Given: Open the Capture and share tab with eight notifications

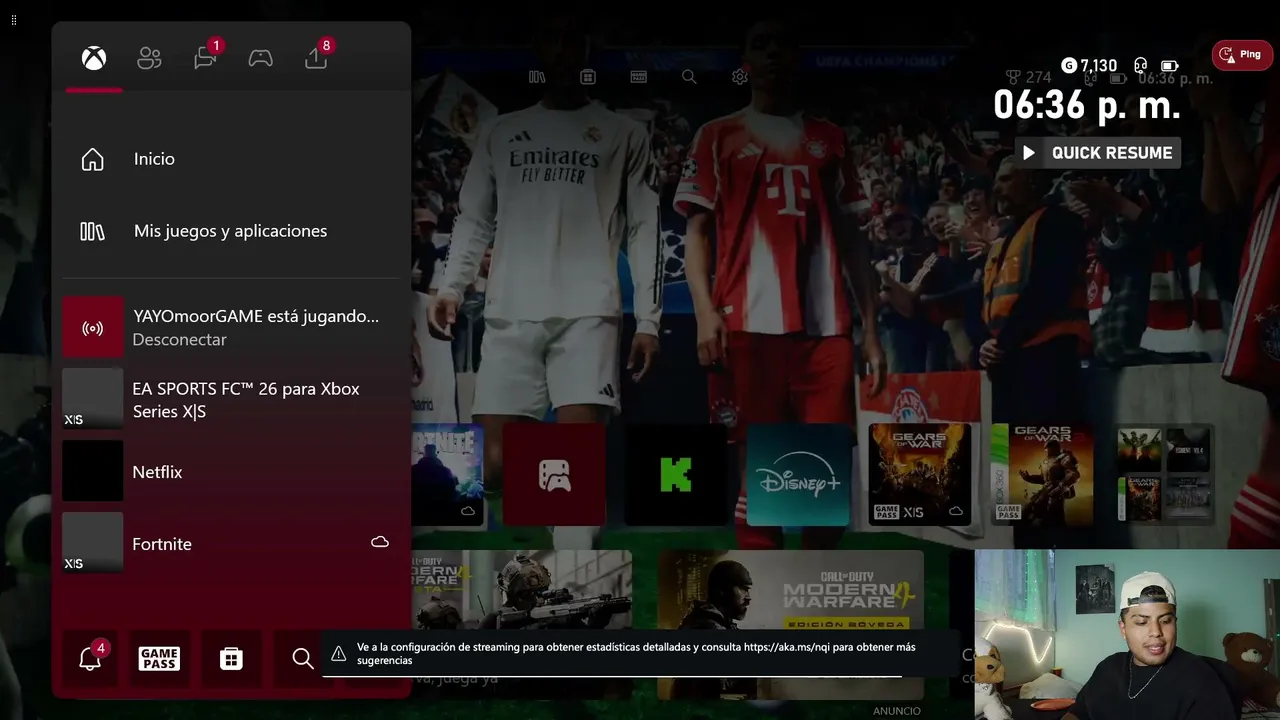Looking at the screenshot, I should tap(317, 57).
